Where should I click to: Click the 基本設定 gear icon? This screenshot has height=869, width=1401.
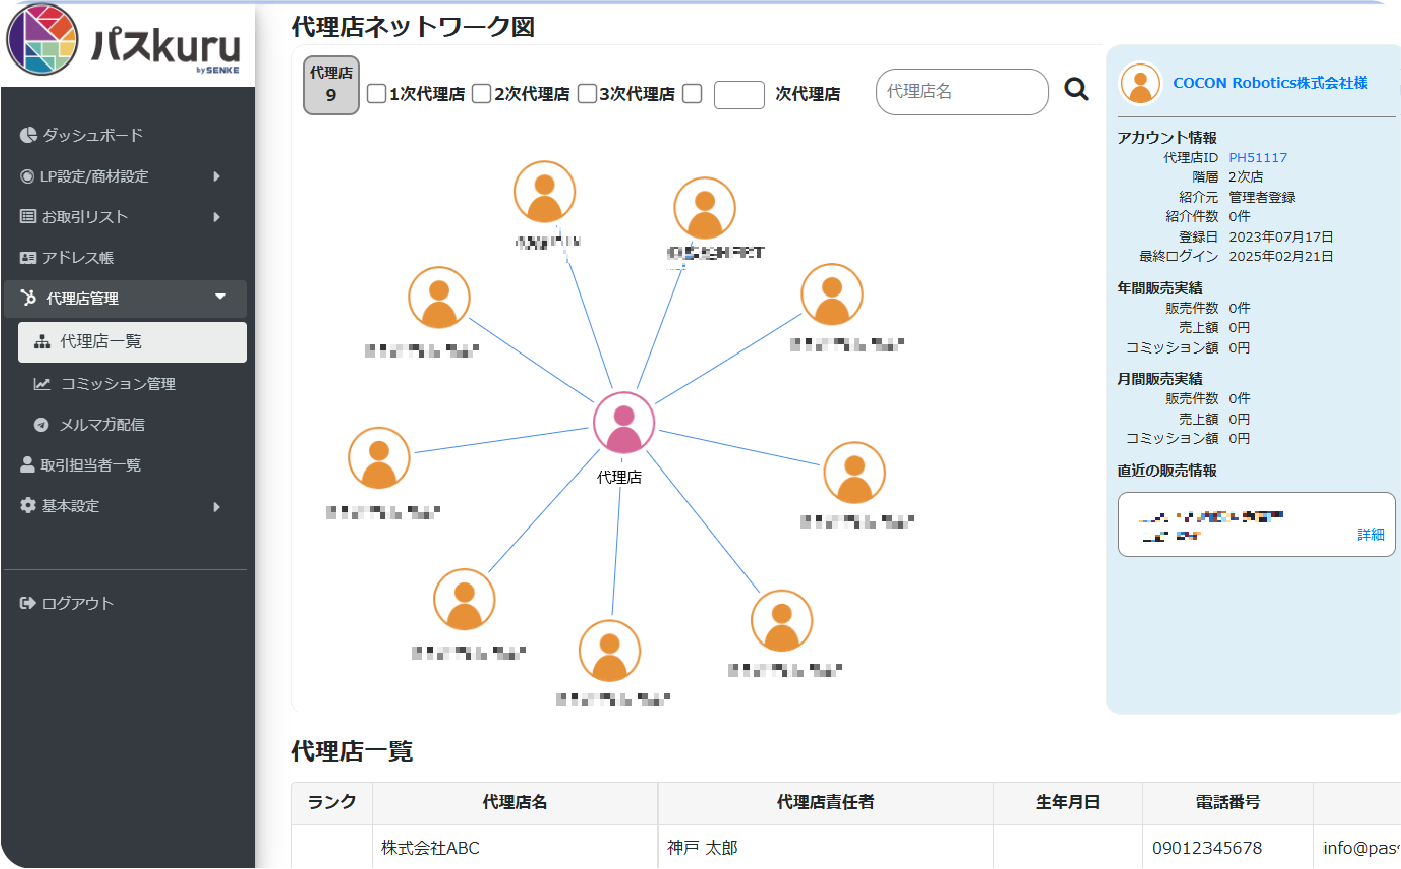pos(28,506)
